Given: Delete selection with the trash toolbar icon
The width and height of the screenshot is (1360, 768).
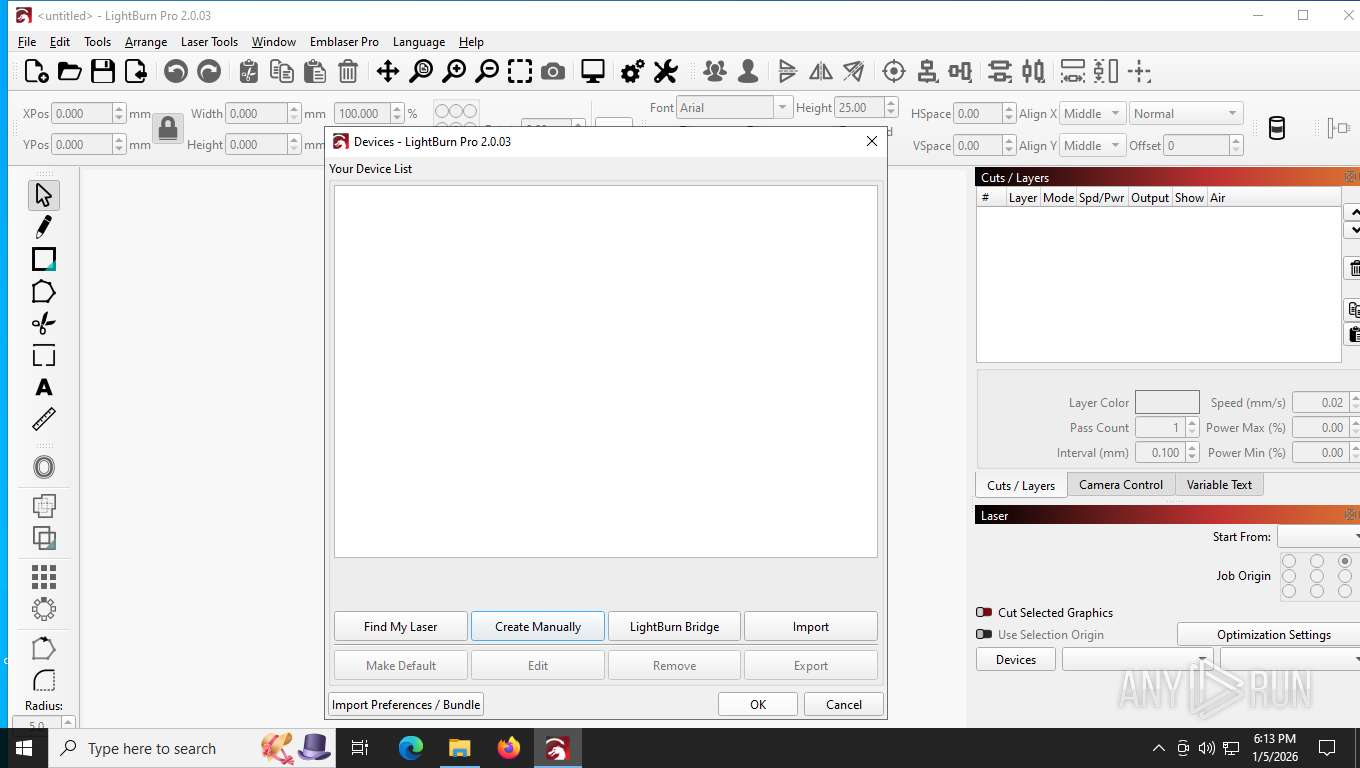Looking at the screenshot, I should (x=348, y=71).
